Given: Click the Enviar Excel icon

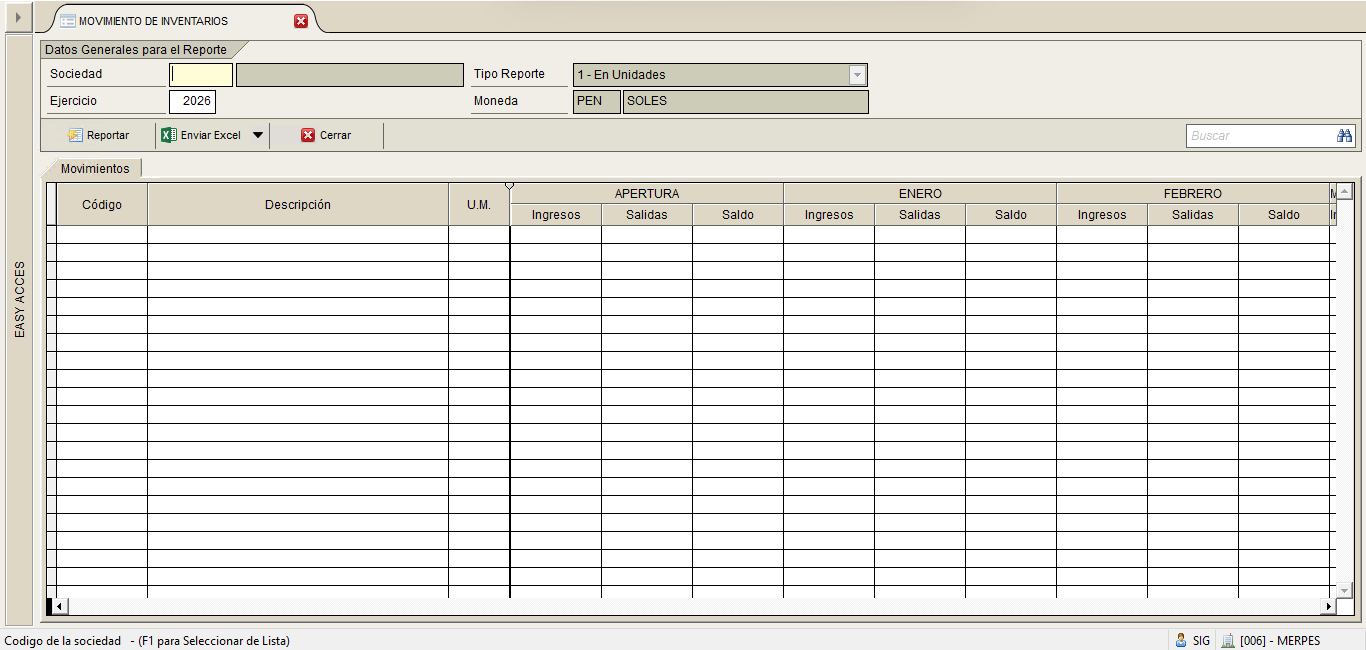Looking at the screenshot, I should (170, 135).
